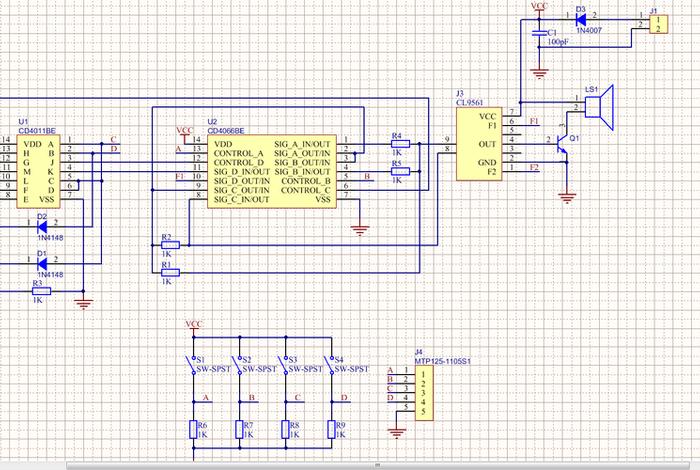Select diode D2 1N4148
700x470 pixels.
(x=42, y=227)
